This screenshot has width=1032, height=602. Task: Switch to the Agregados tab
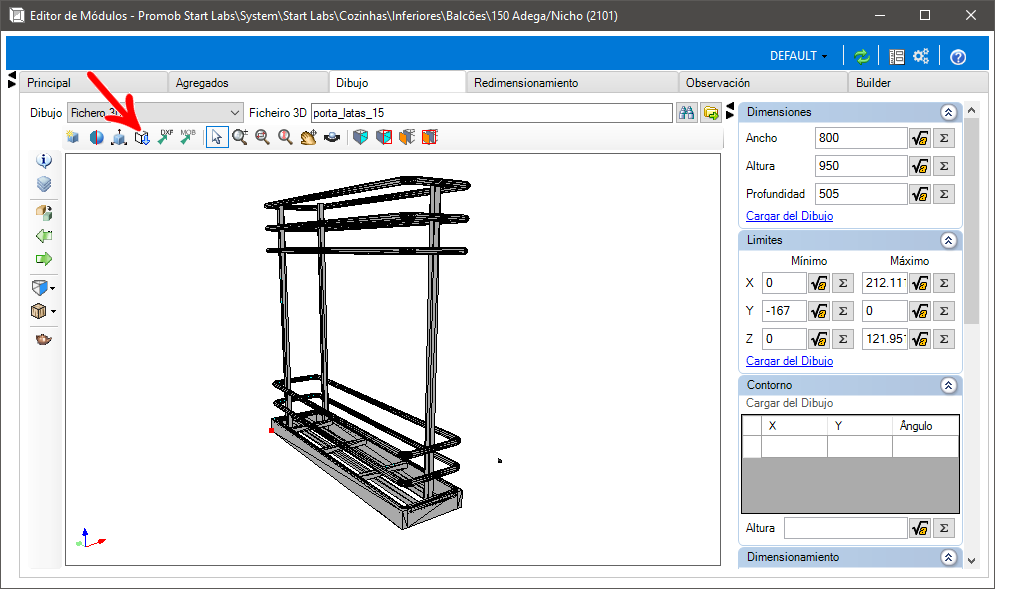pyautogui.click(x=247, y=83)
